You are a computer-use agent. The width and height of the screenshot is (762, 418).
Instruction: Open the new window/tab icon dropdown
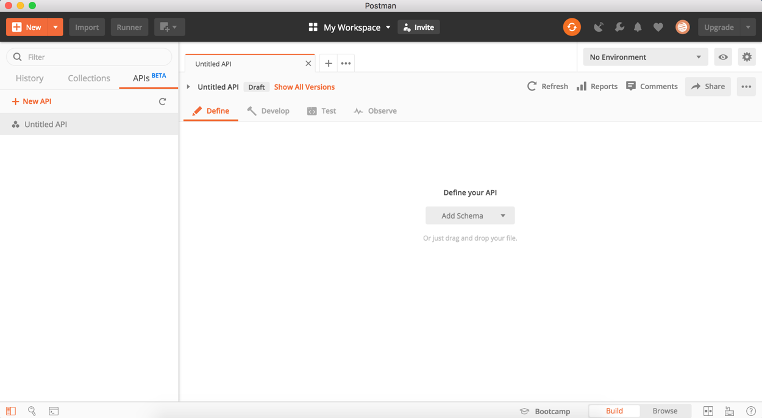pyautogui.click(x=169, y=27)
